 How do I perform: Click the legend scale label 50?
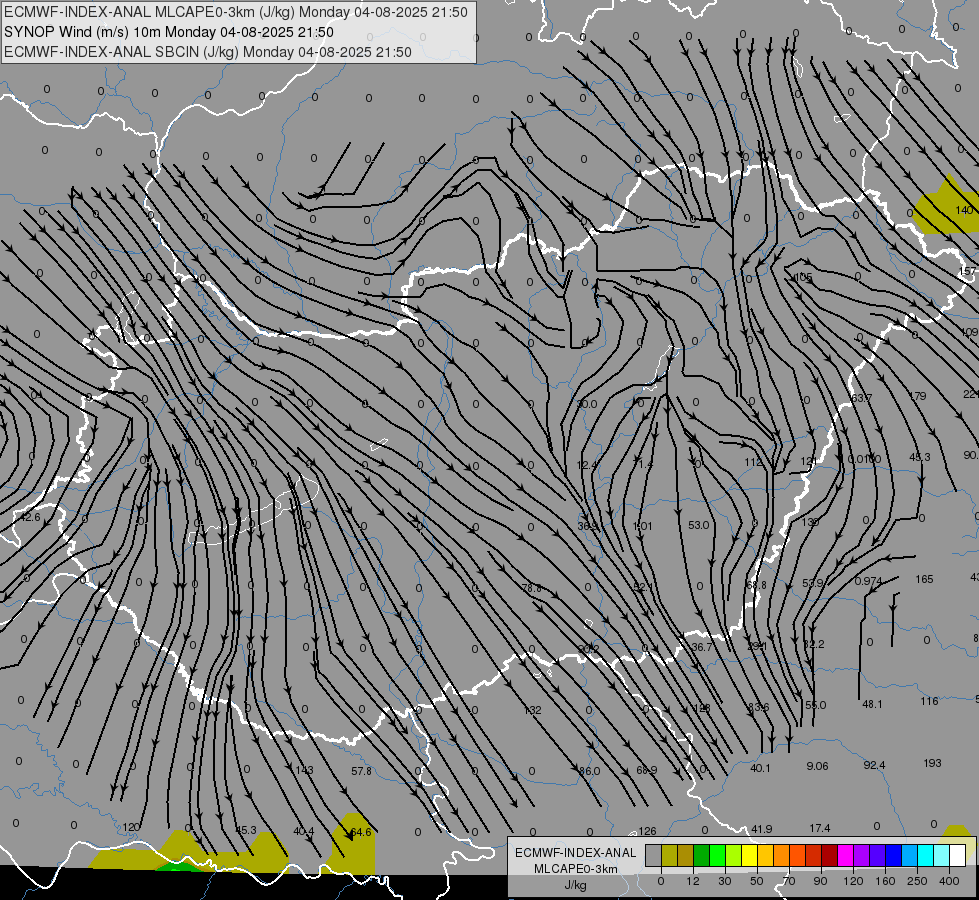pyautogui.click(x=757, y=881)
